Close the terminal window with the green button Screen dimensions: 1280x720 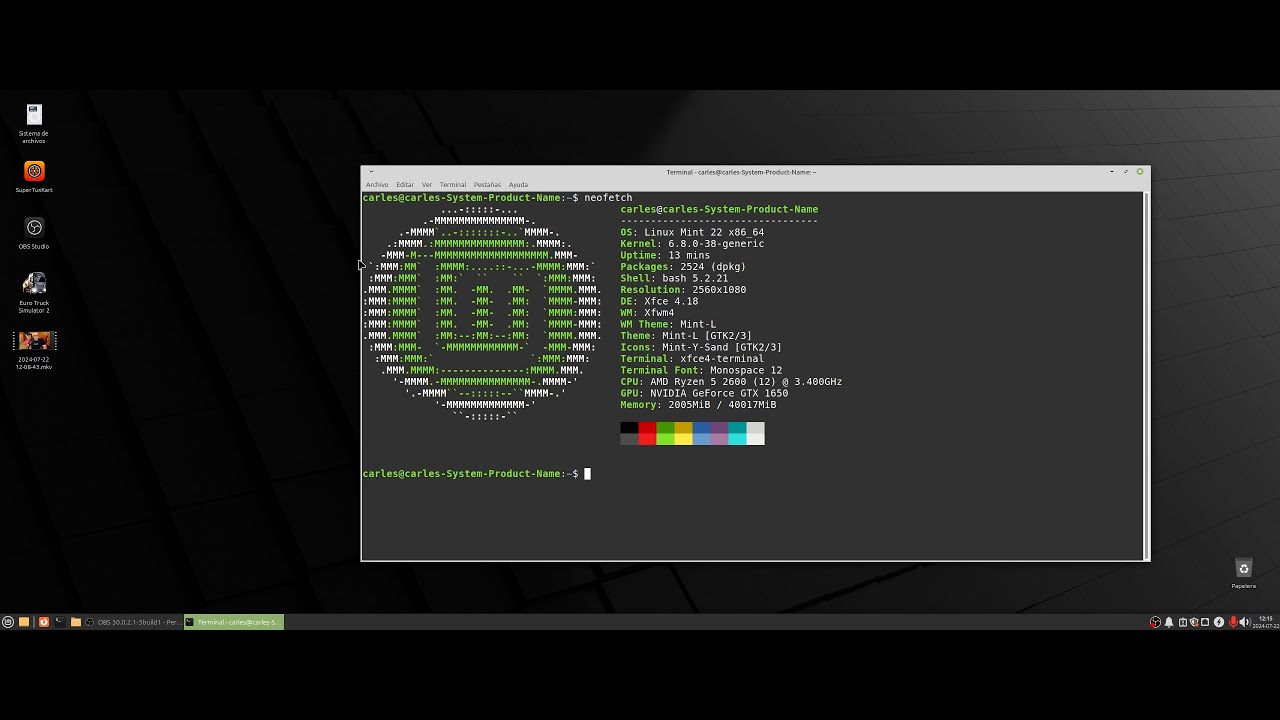tap(1140, 172)
